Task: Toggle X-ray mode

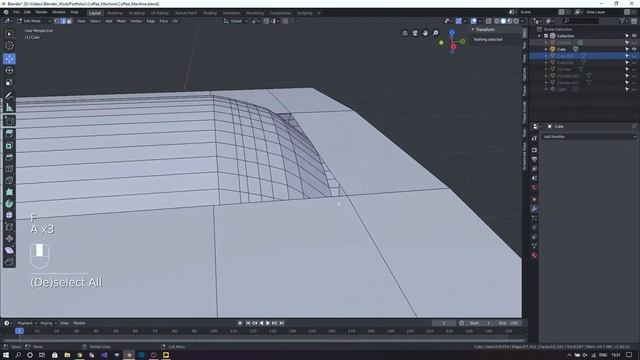Action: [x=489, y=21]
